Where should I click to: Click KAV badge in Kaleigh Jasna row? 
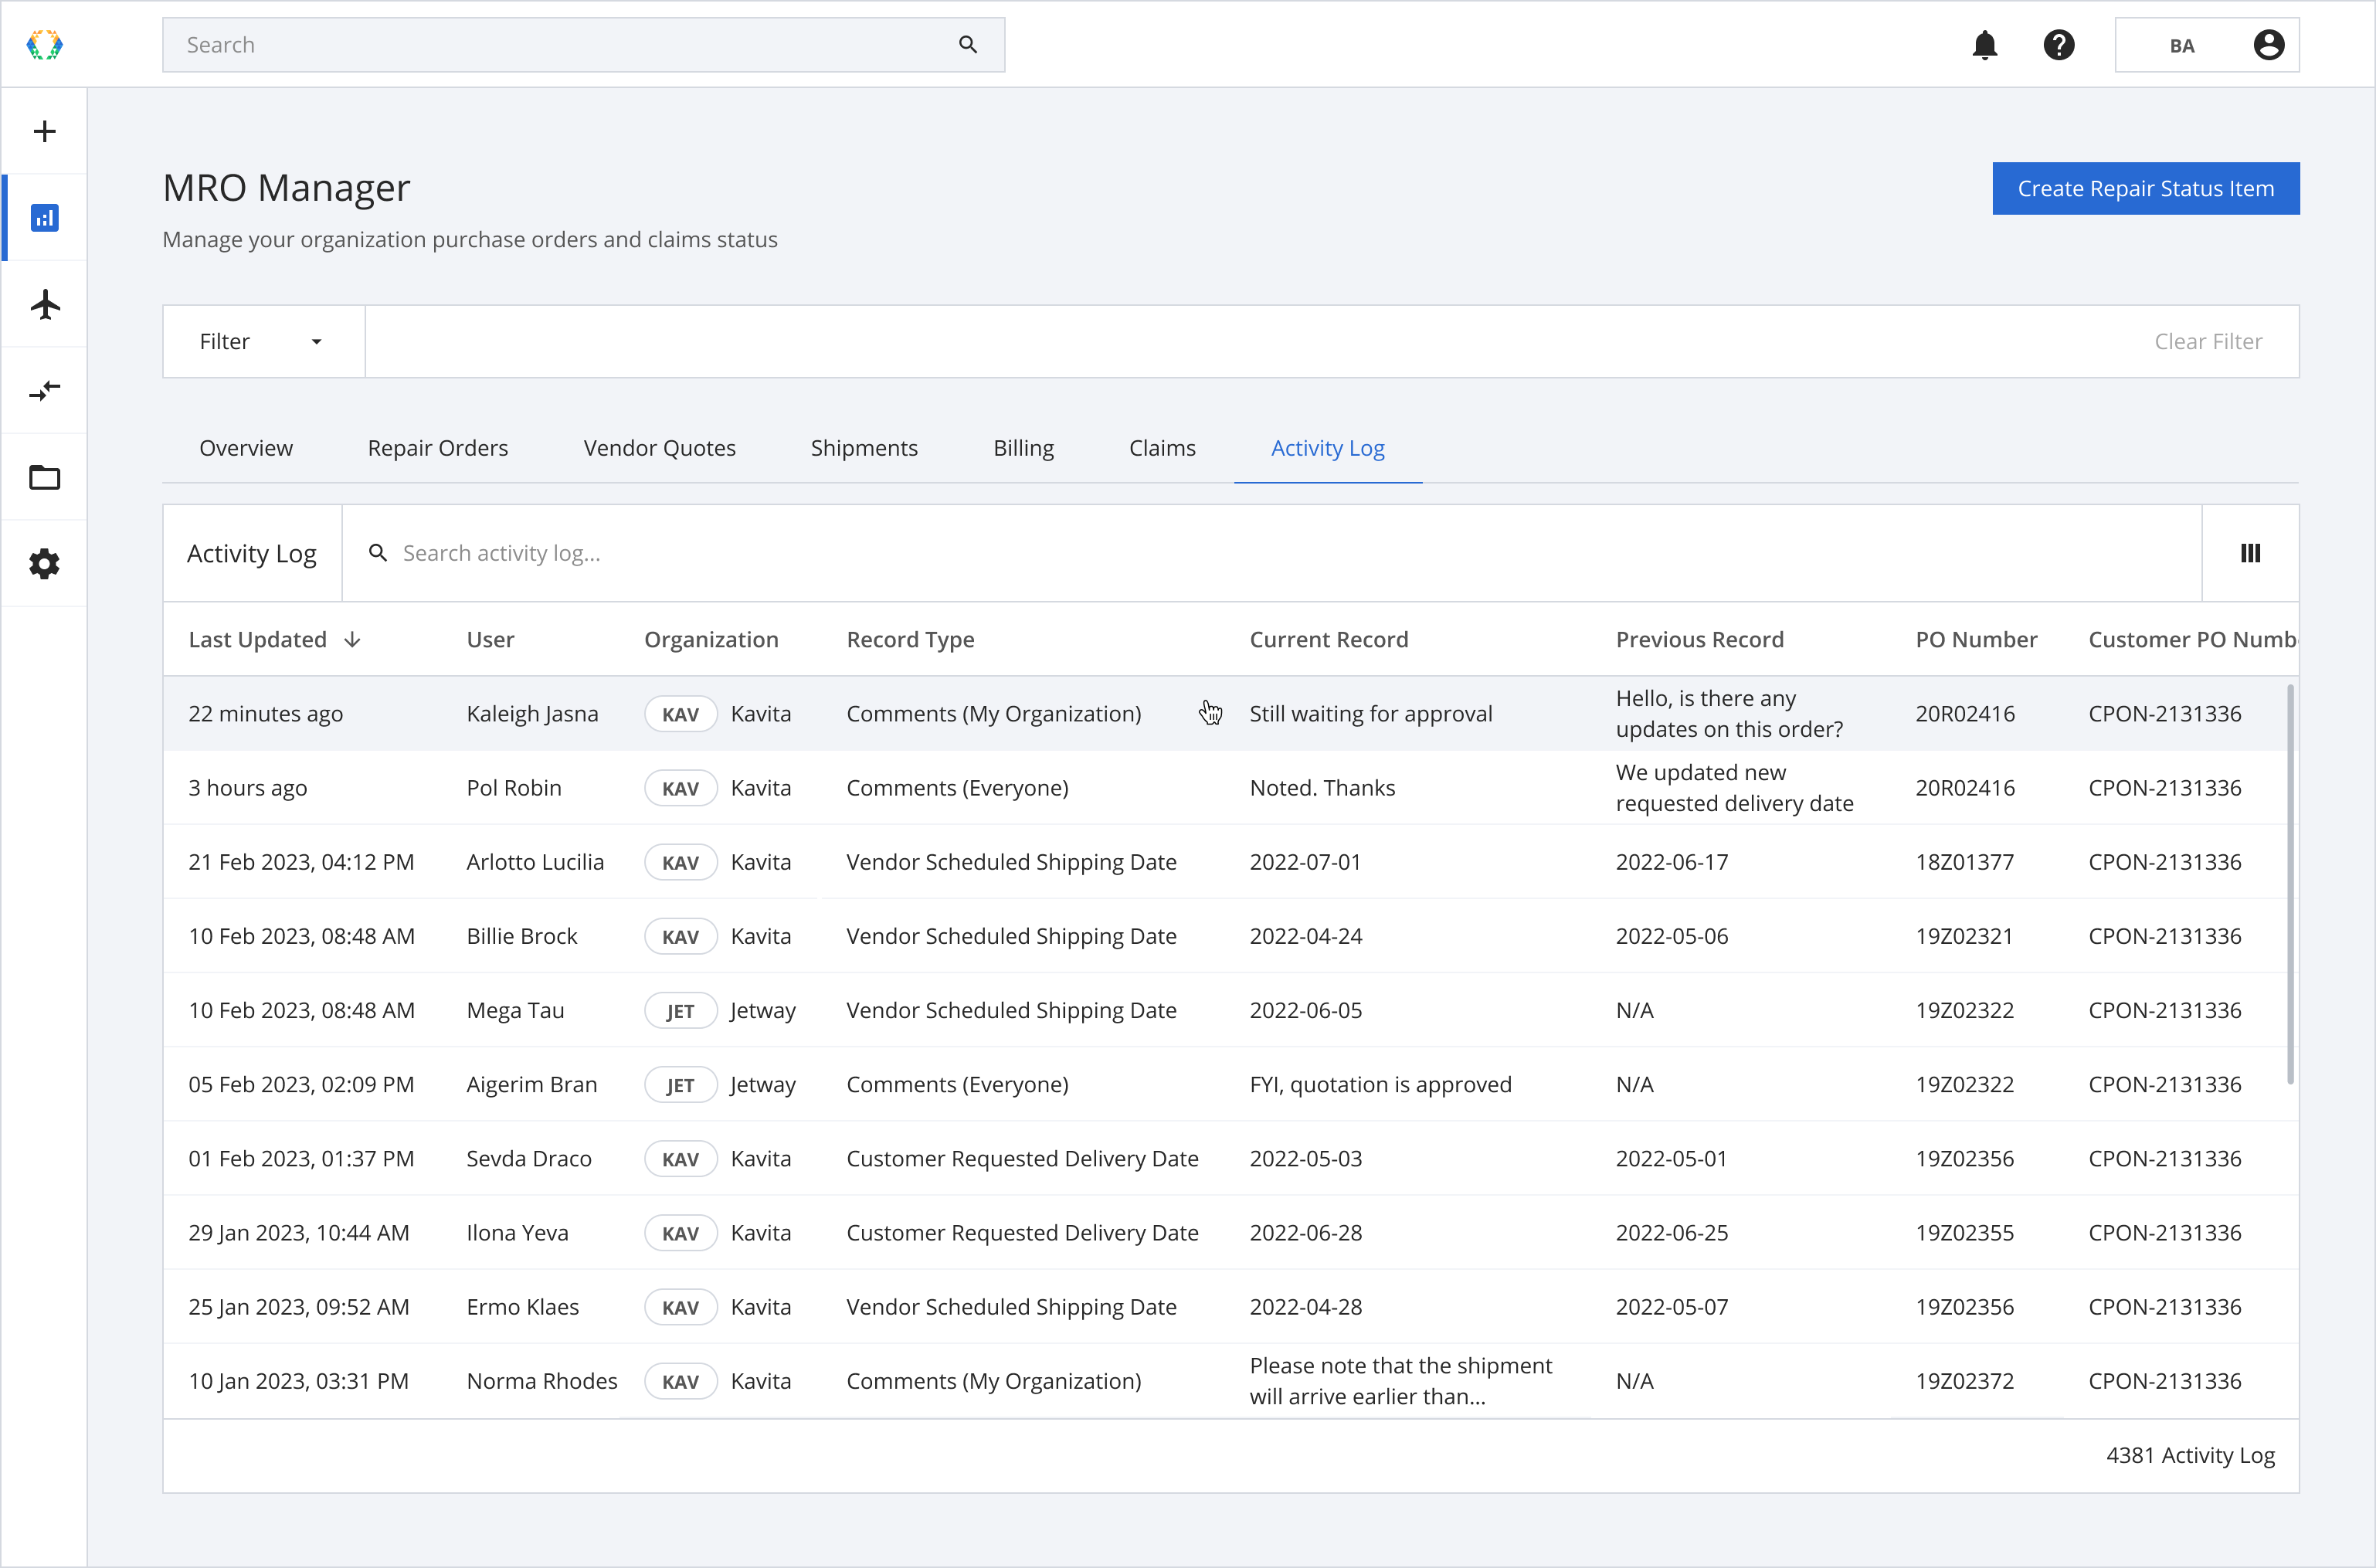tap(680, 714)
